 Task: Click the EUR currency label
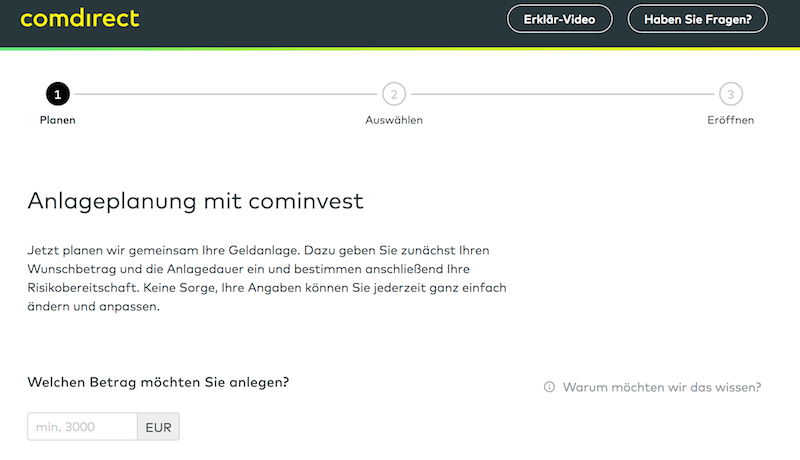[158, 427]
